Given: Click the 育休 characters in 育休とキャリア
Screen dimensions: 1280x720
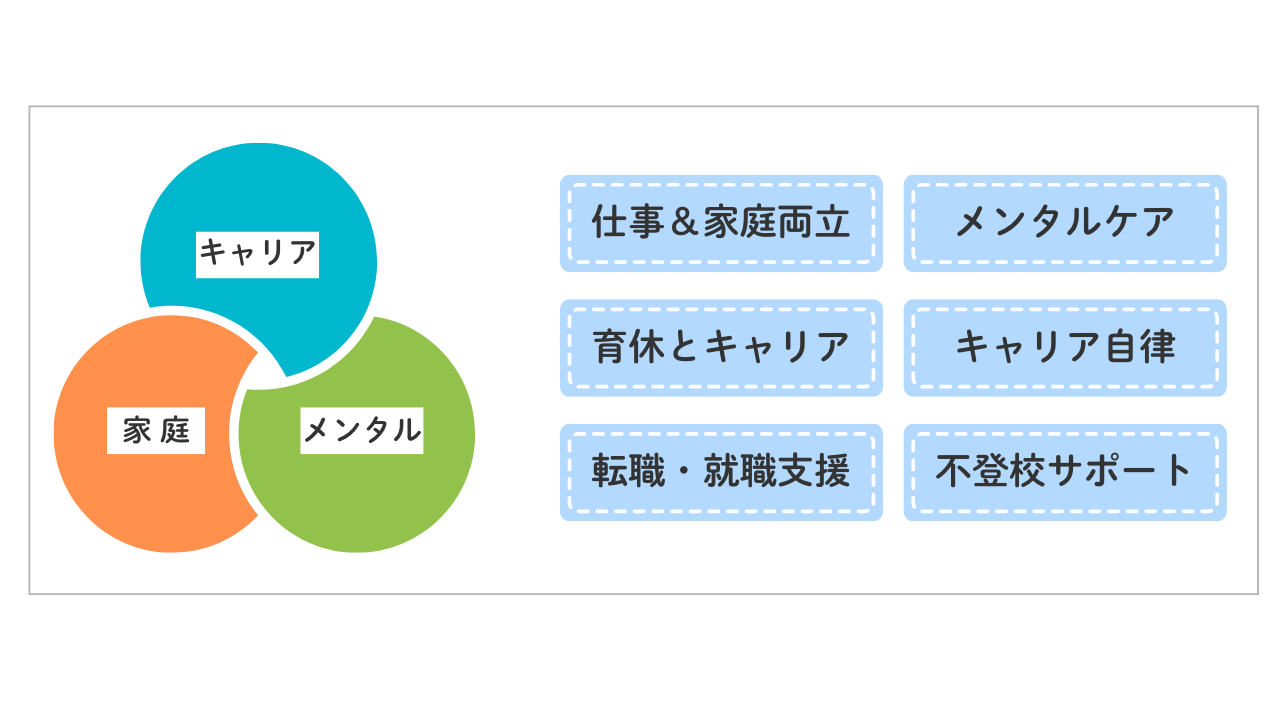Looking at the screenshot, I should [622, 347].
